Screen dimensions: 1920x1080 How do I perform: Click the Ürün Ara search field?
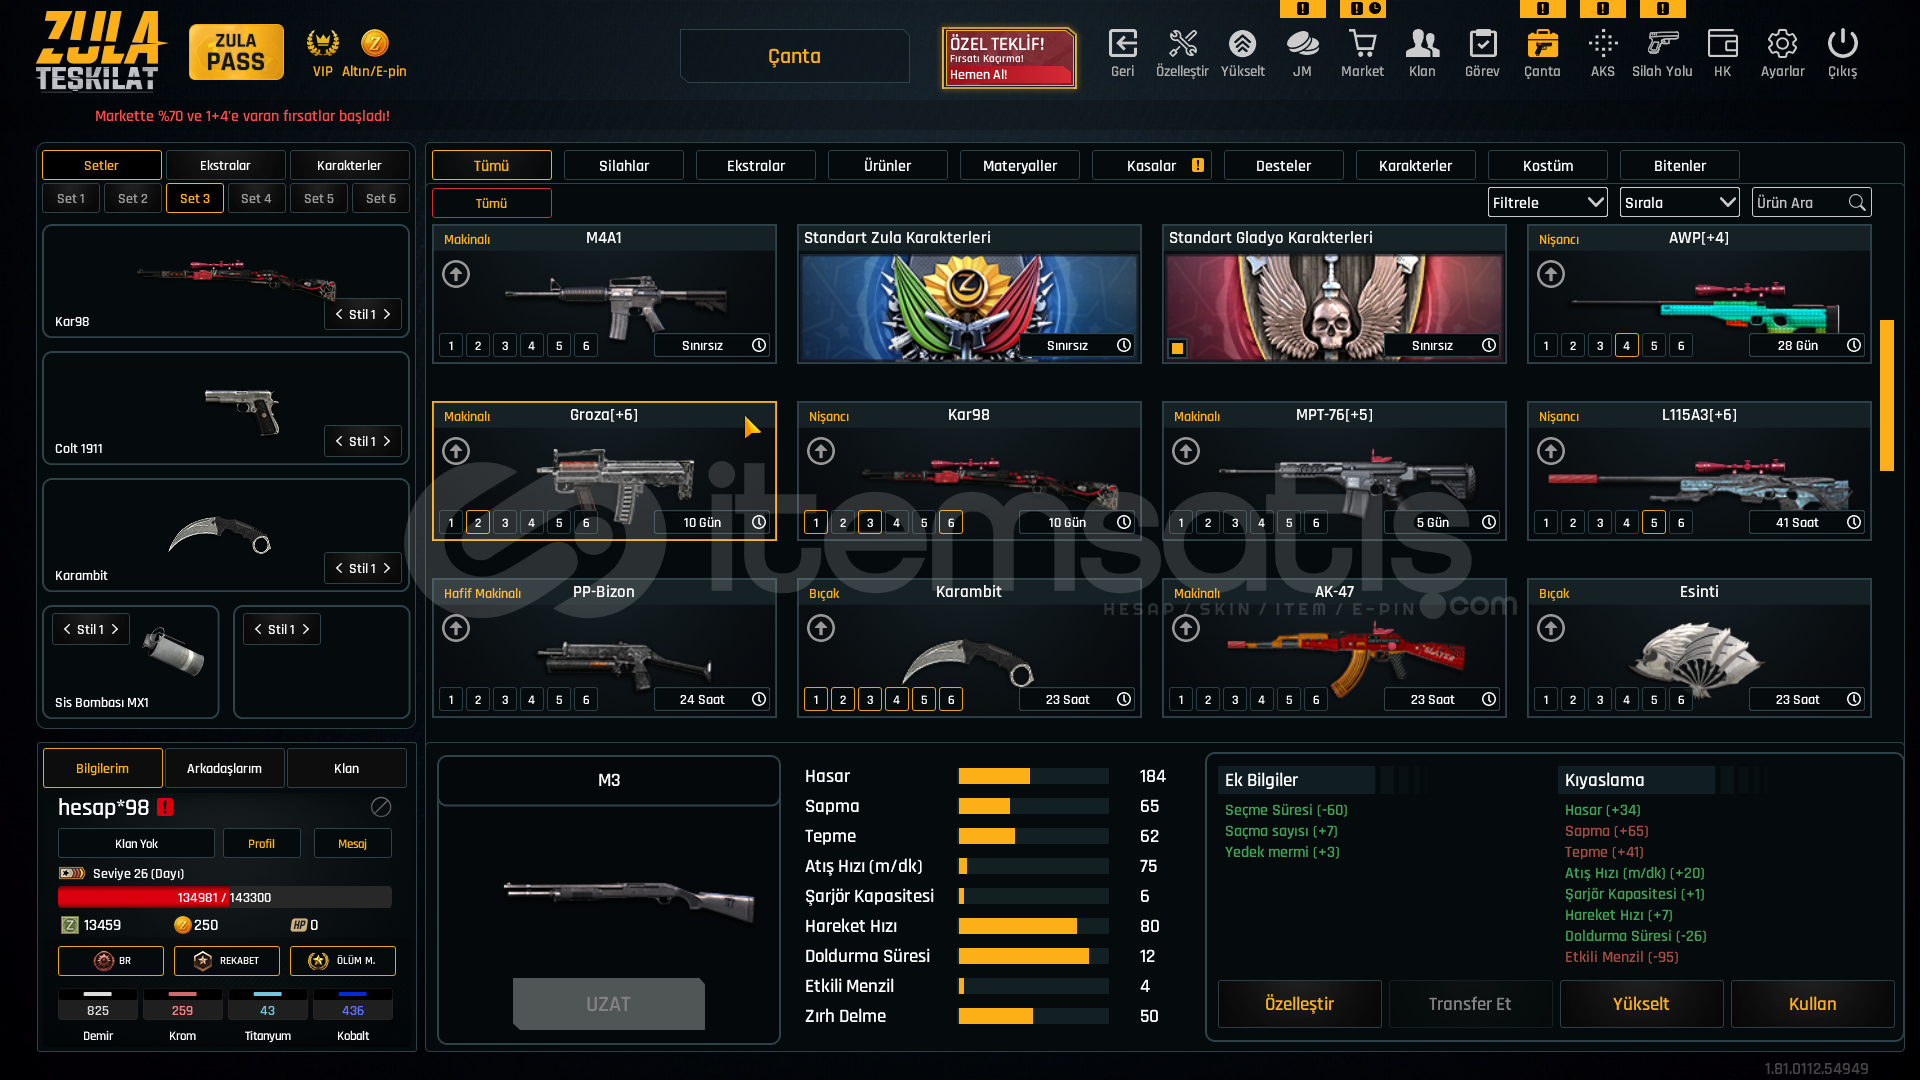pos(1800,203)
